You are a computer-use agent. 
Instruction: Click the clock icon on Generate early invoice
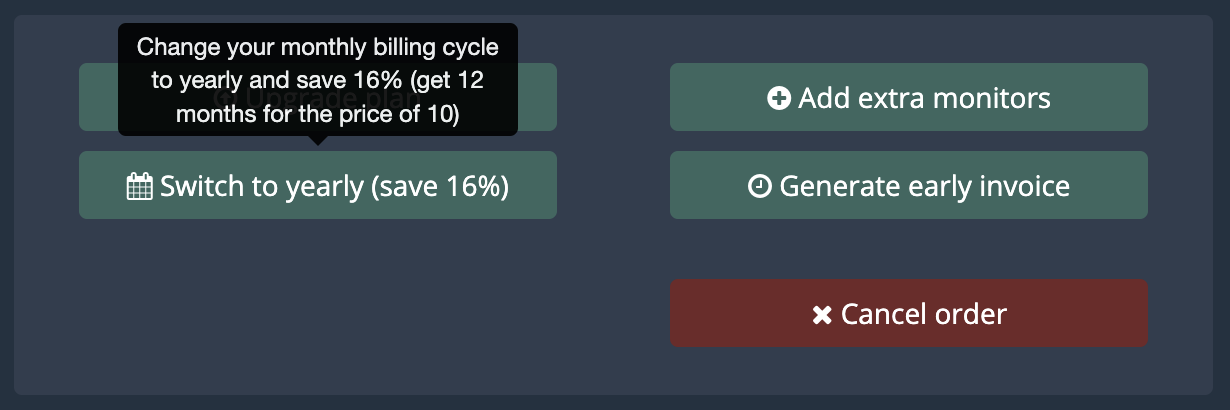tap(760, 186)
